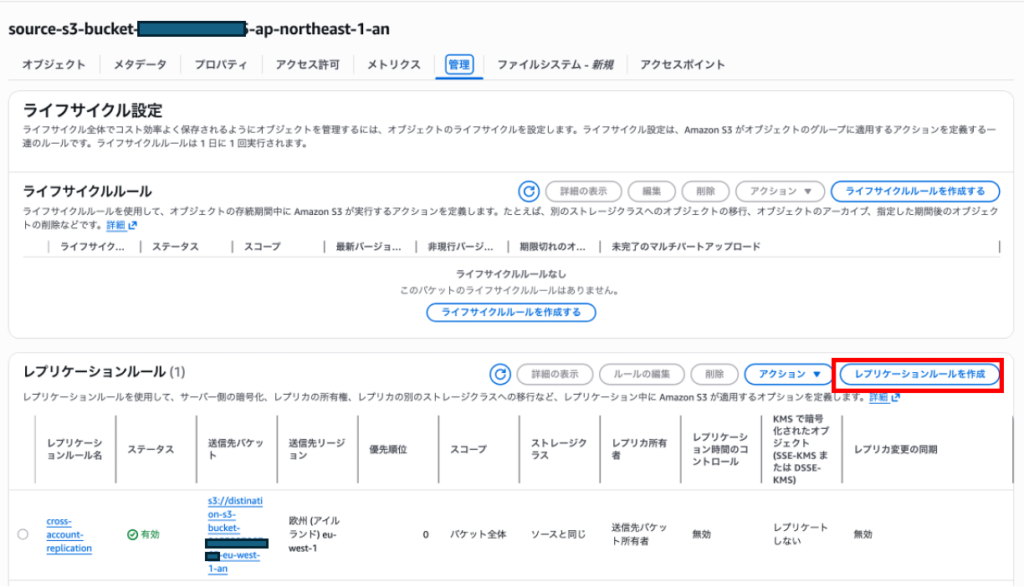Click 未完了のマルチパートアップロード column header
The image size is (1024, 587).
tap(686, 247)
